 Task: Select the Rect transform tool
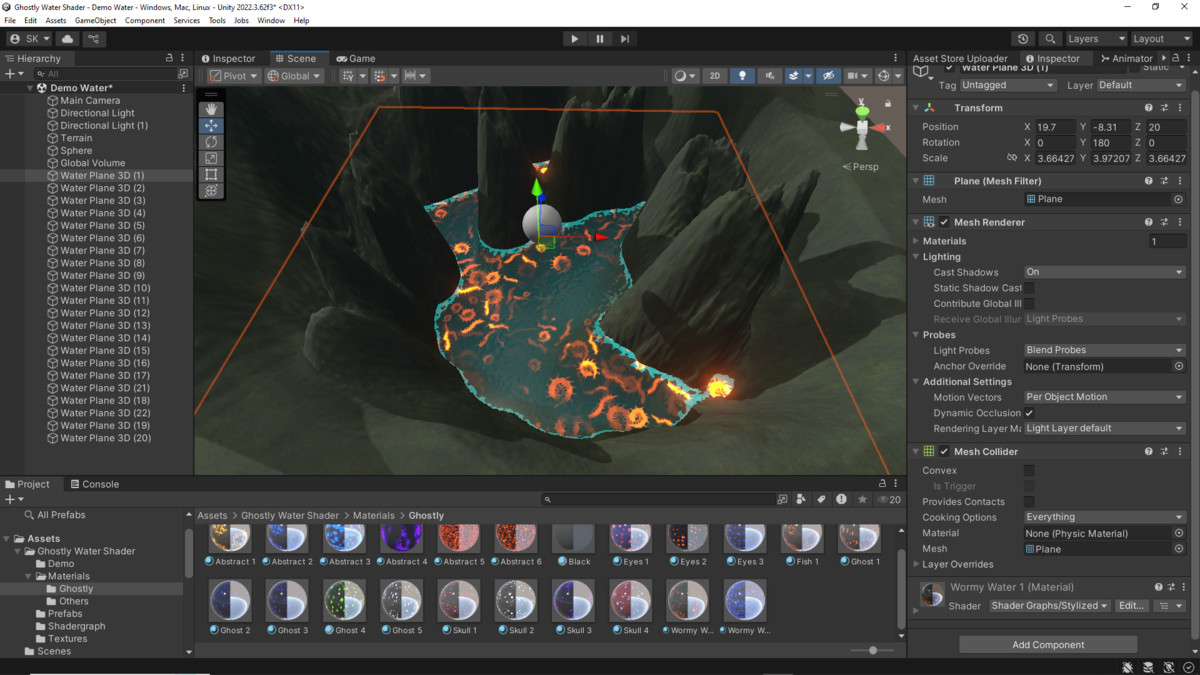tap(211, 174)
